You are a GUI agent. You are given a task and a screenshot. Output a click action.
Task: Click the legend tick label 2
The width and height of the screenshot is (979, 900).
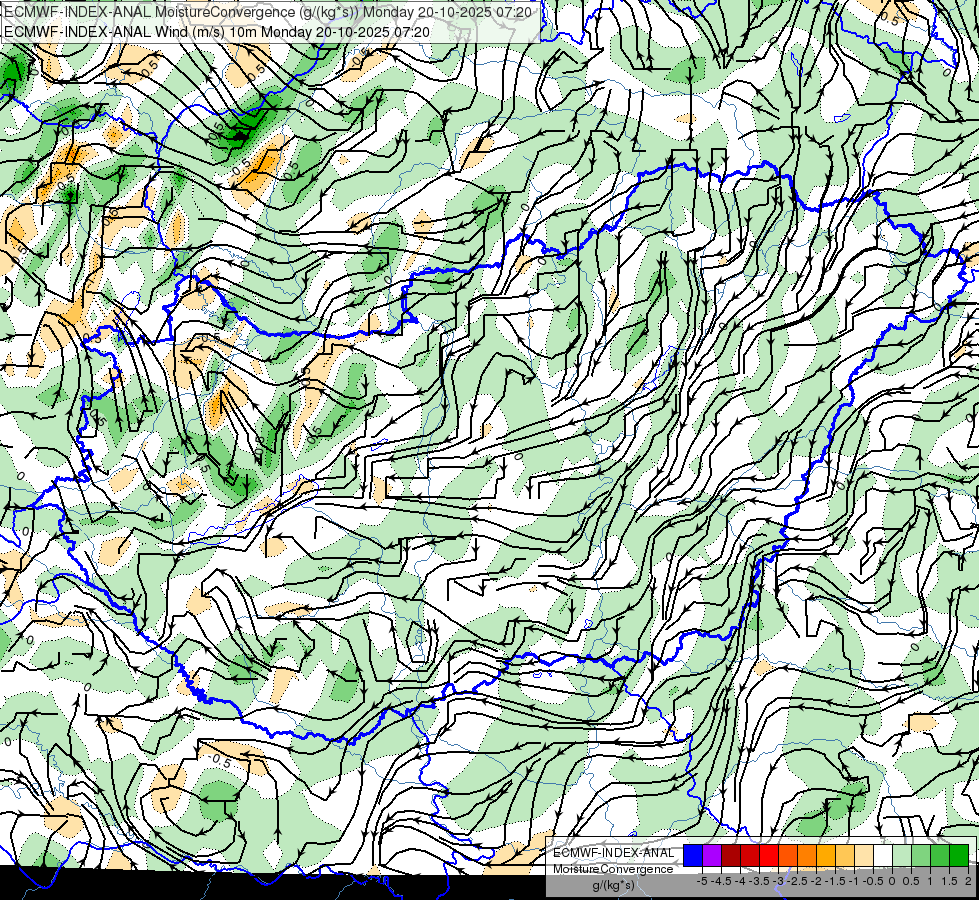point(968,881)
